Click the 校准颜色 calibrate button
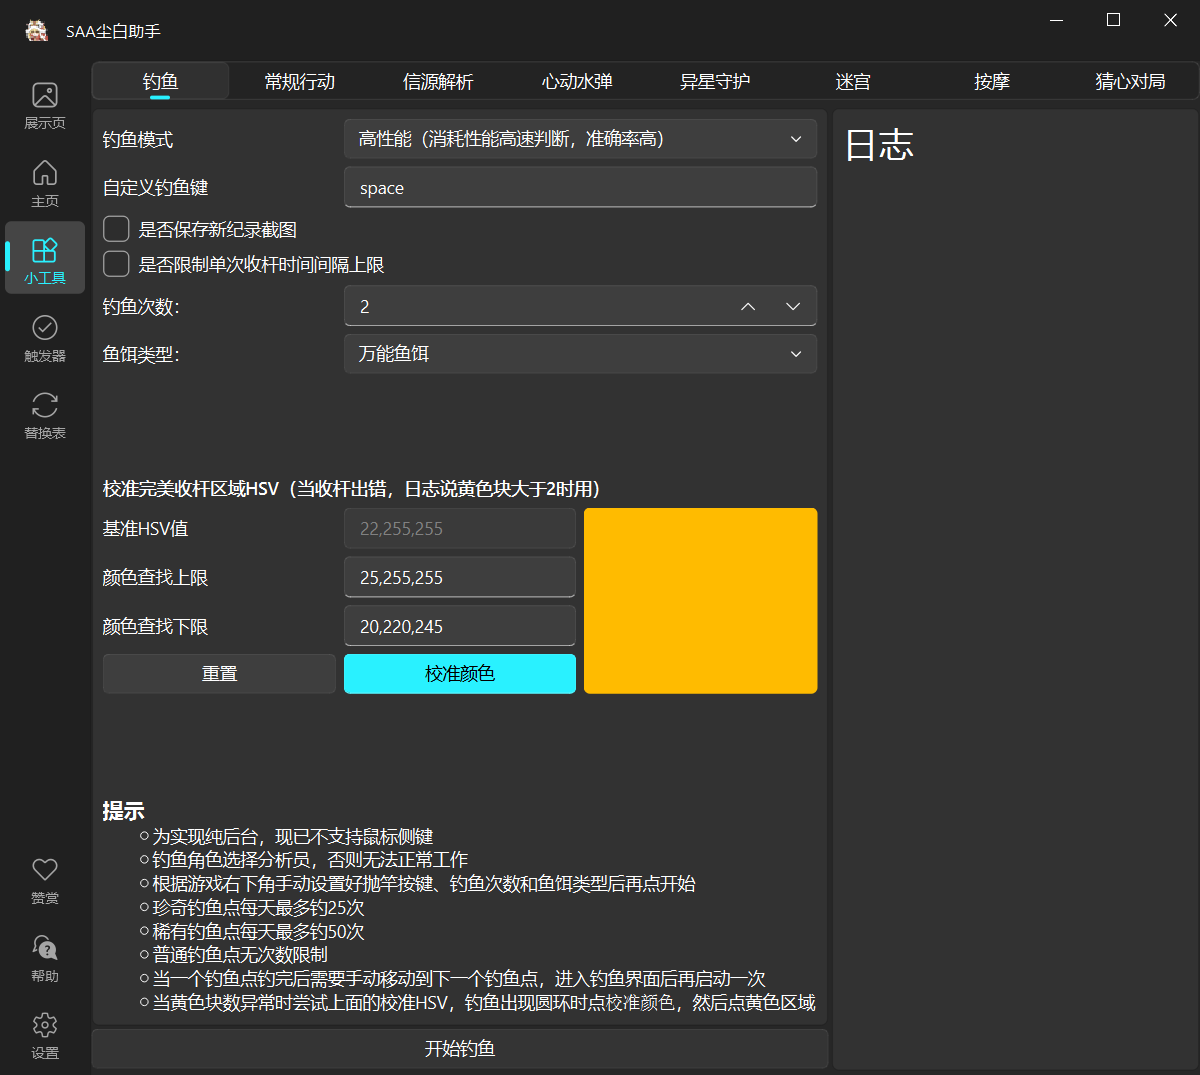 [x=460, y=674]
